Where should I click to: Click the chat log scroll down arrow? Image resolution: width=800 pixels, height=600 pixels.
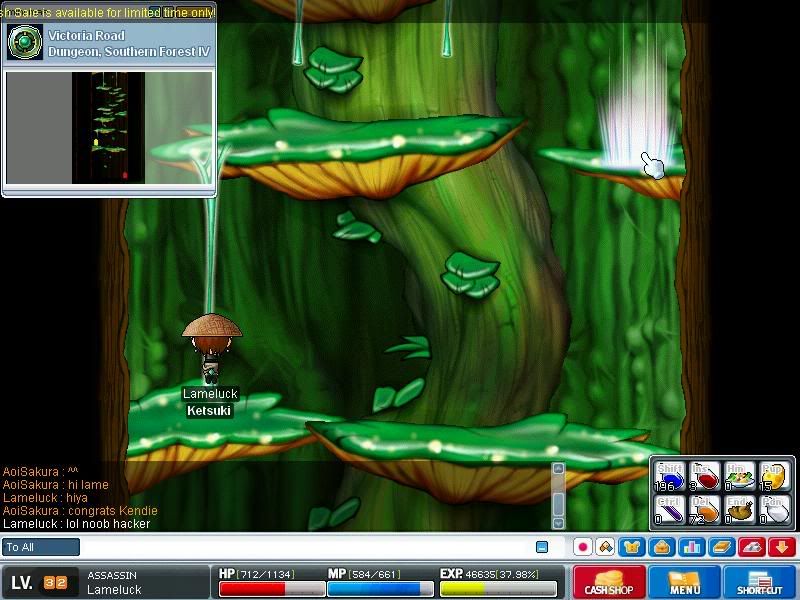559,523
